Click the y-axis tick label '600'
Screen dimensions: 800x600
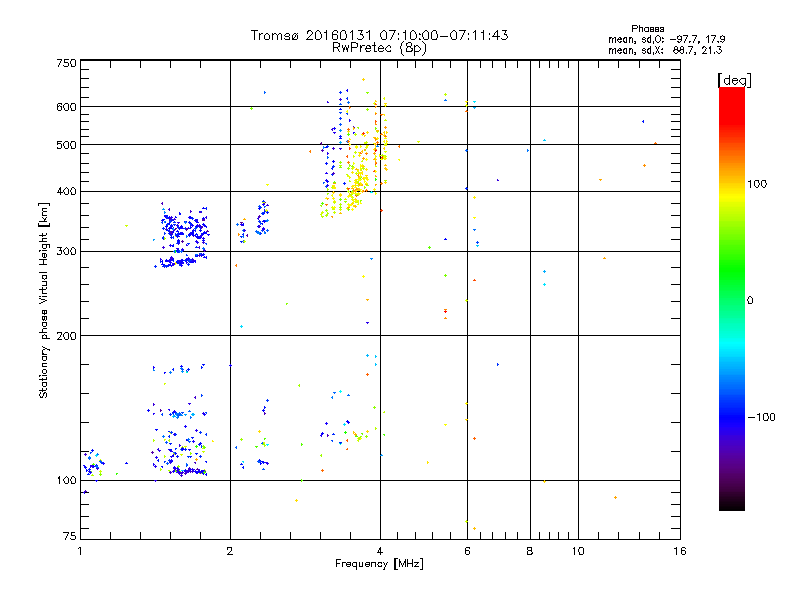click(x=66, y=107)
